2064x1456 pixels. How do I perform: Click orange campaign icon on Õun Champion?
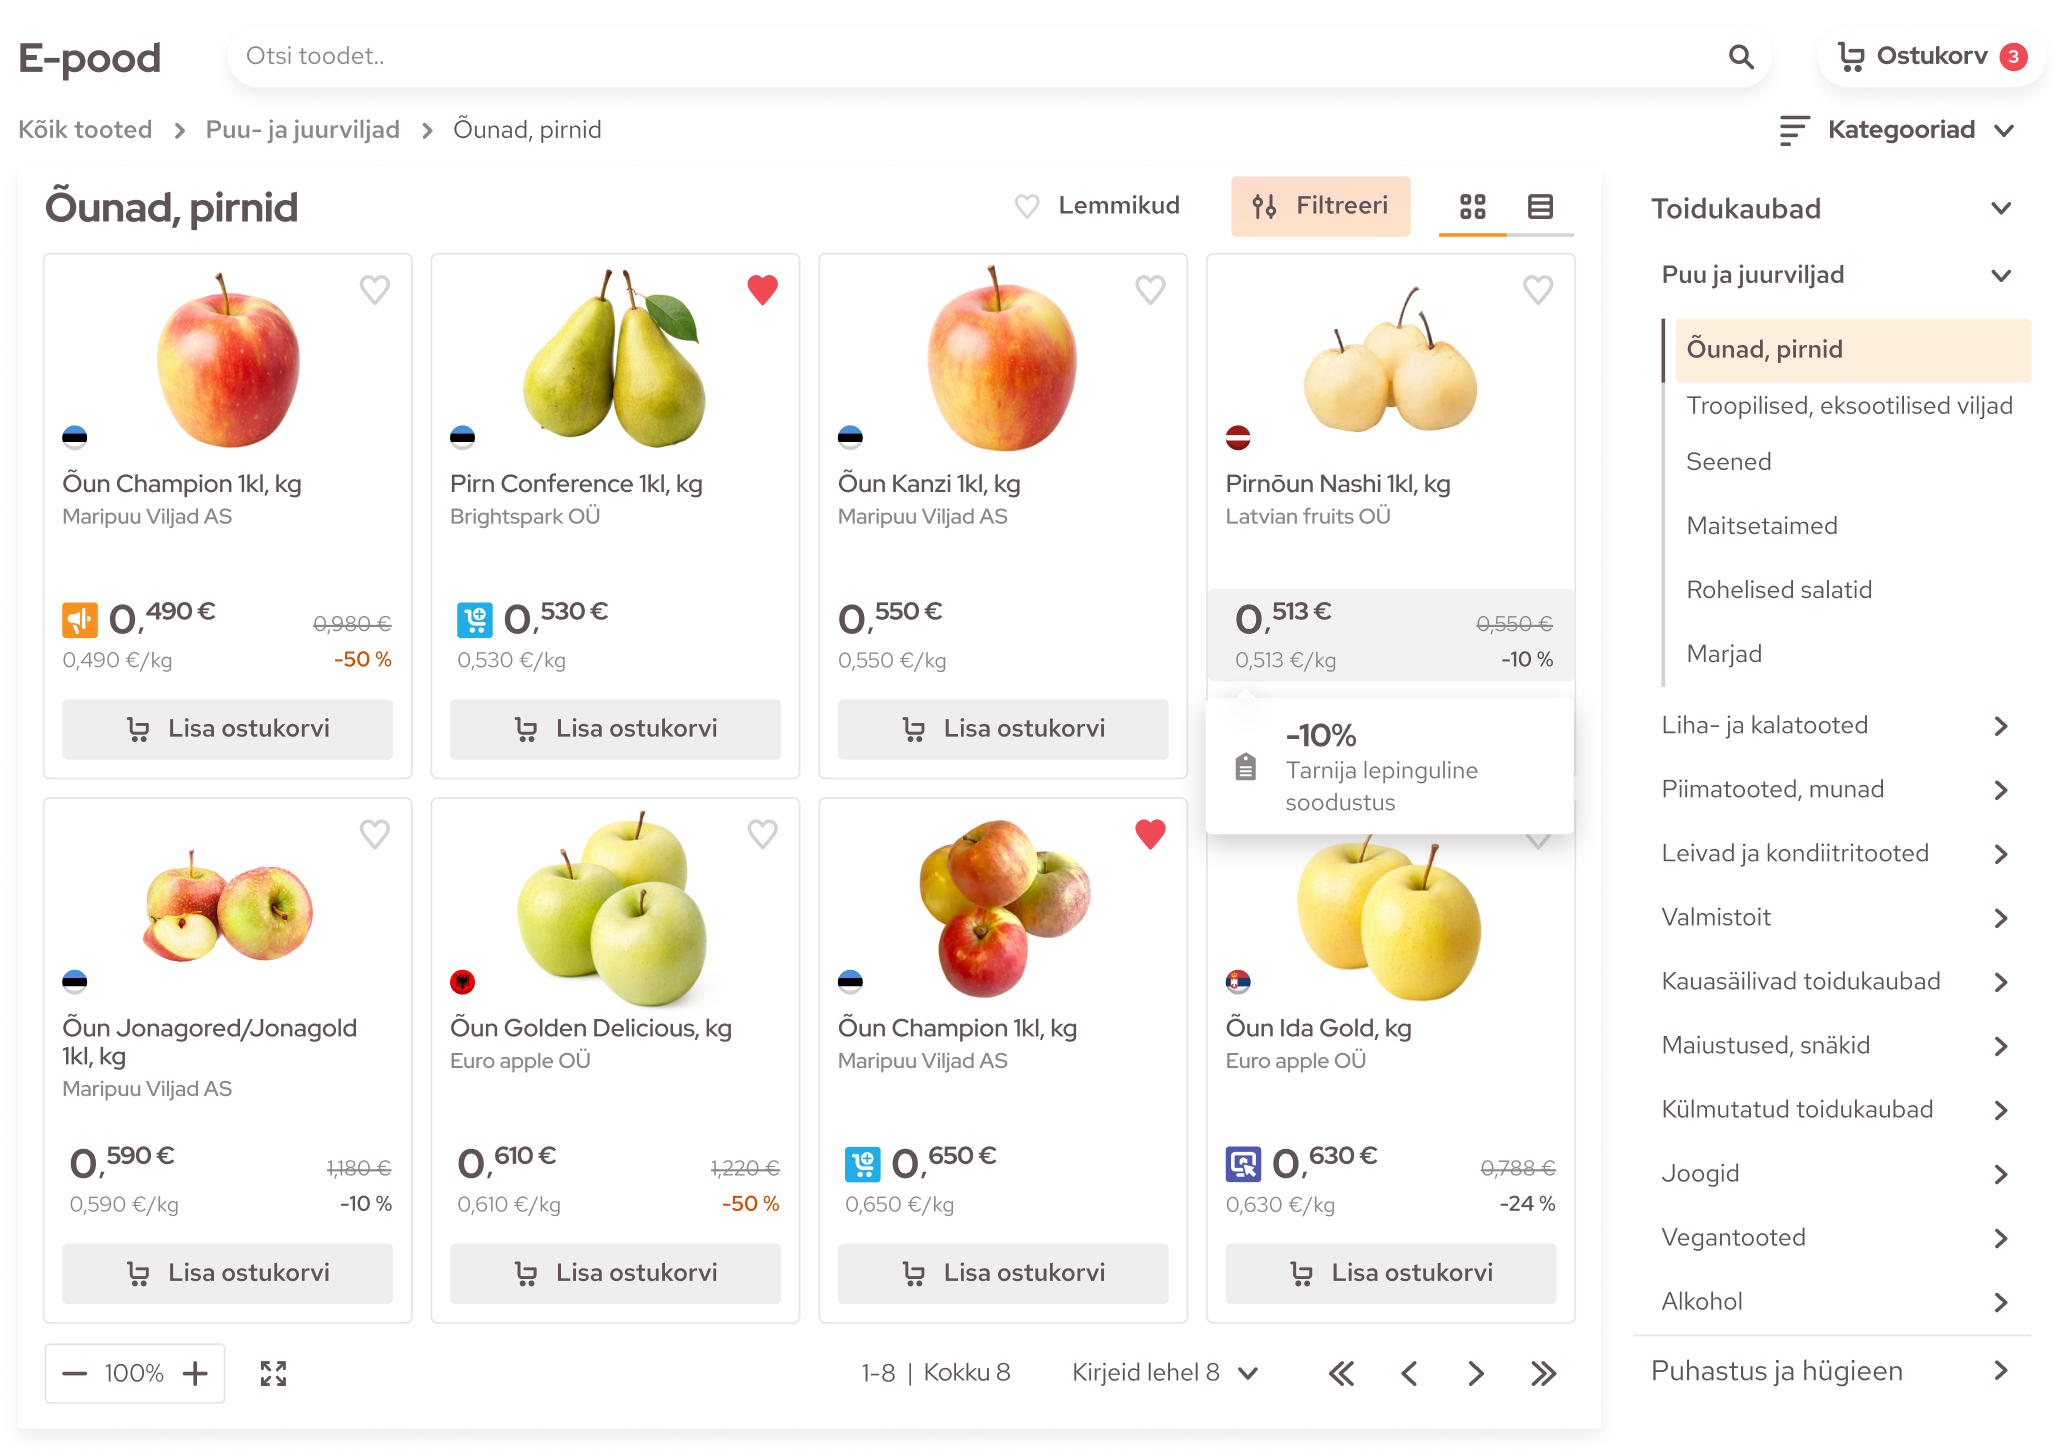point(80,620)
